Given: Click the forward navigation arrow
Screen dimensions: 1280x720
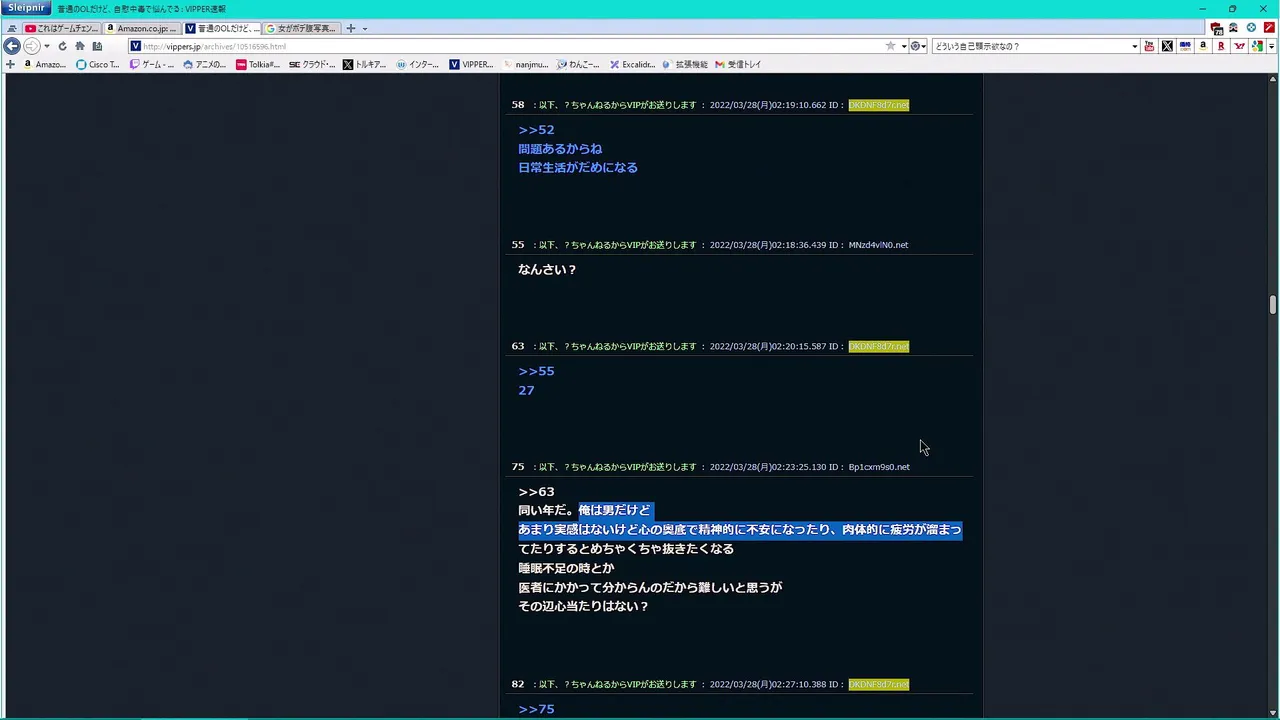Looking at the screenshot, I should point(31,46).
